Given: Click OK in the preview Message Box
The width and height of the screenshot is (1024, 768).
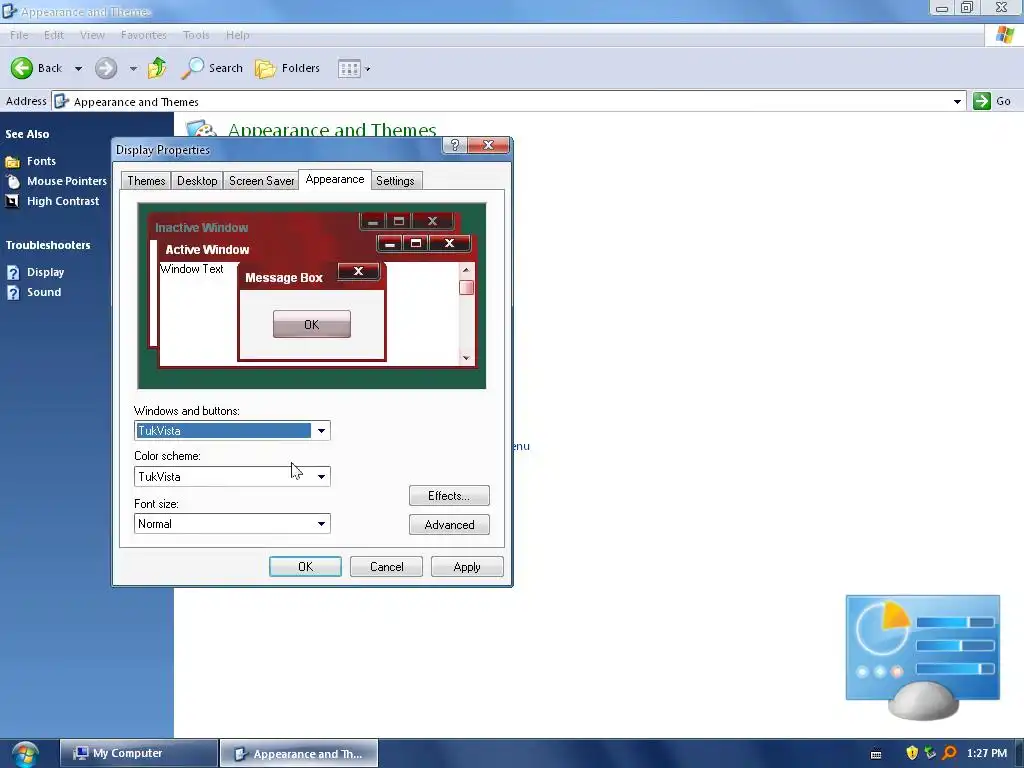Looking at the screenshot, I should tap(312, 325).
